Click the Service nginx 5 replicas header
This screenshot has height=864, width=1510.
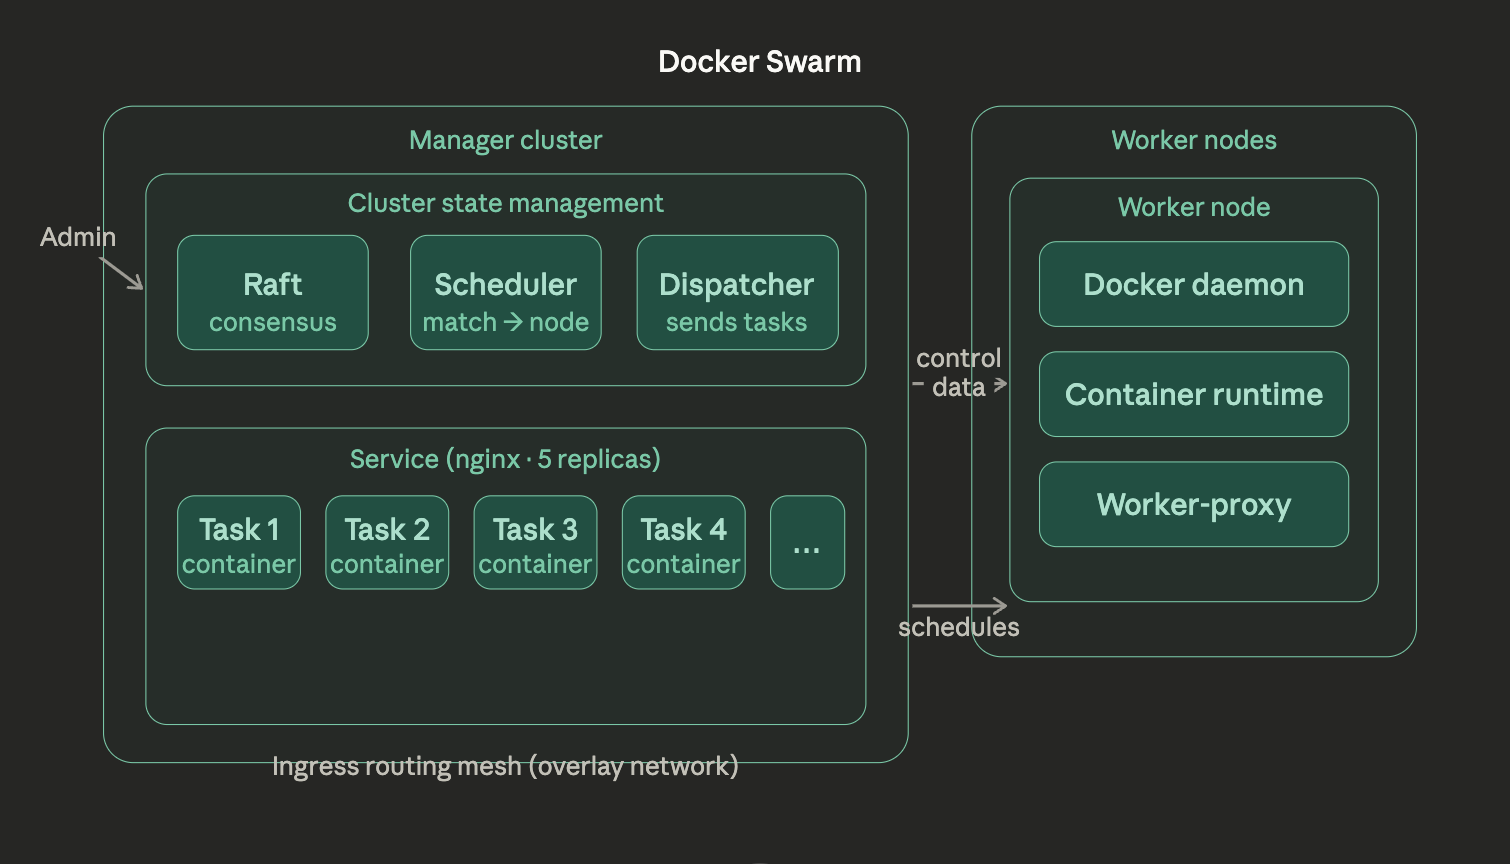tap(505, 458)
